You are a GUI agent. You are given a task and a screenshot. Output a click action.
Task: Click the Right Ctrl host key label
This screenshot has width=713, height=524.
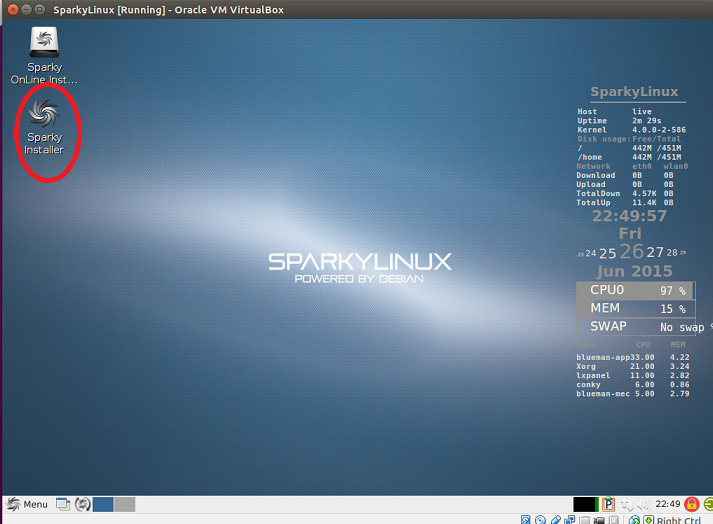coord(679,520)
